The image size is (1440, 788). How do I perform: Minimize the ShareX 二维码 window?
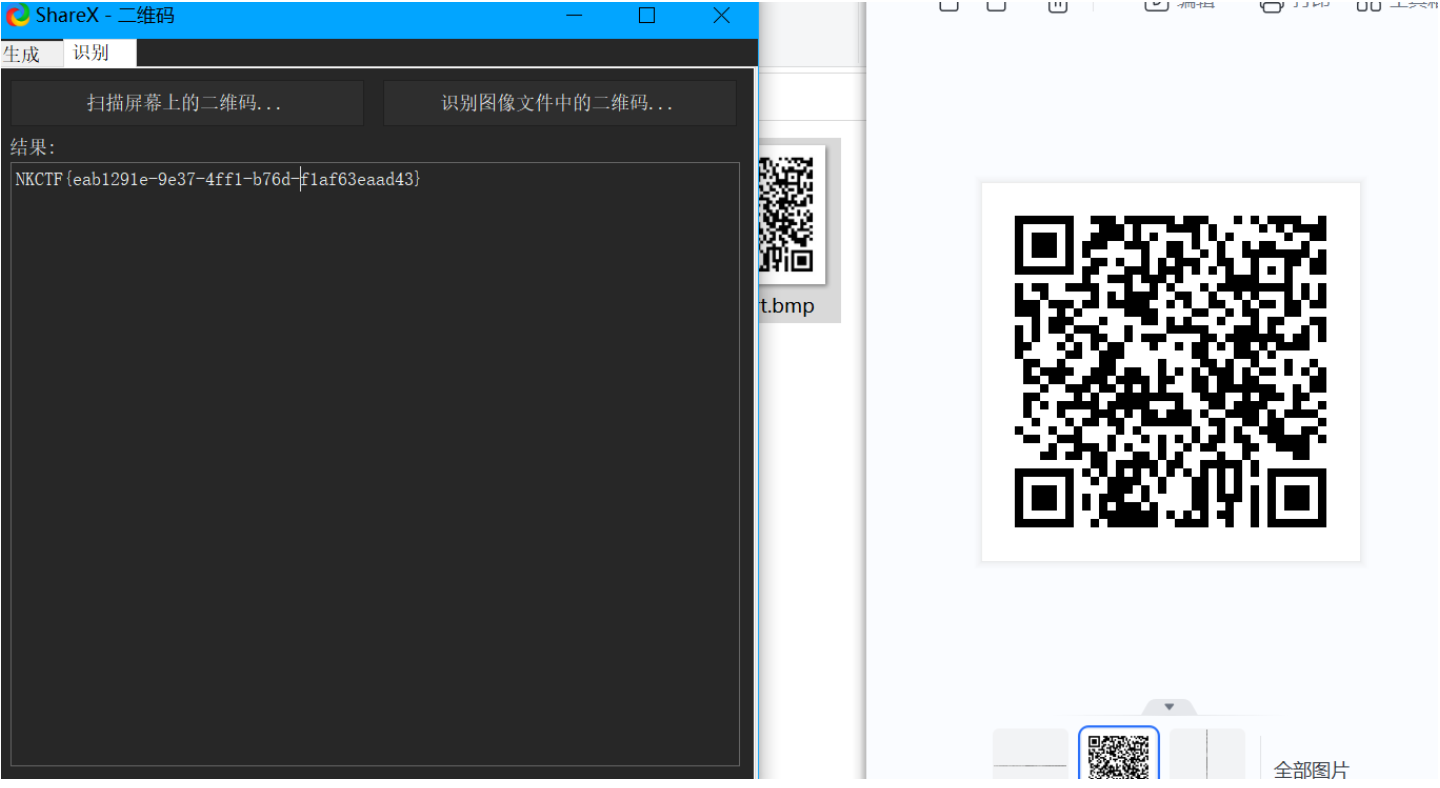pyautogui.click(x=574, y=16)
